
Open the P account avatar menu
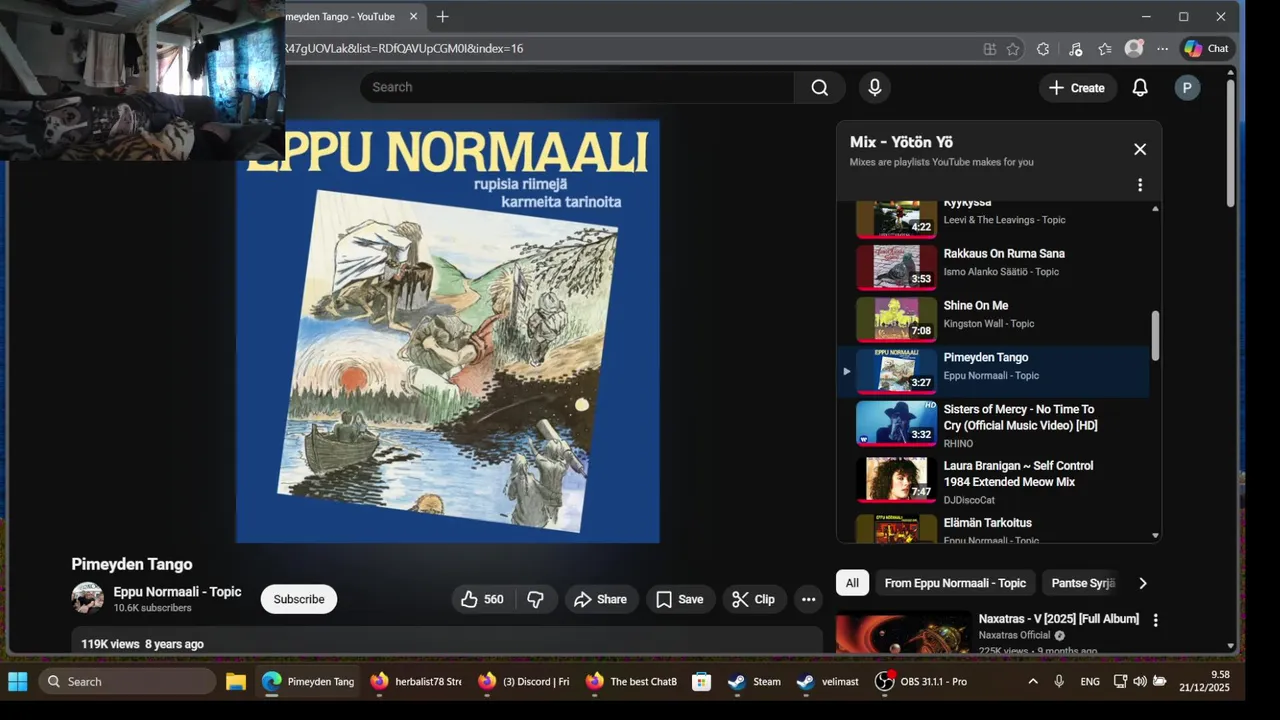[1187, 88]
